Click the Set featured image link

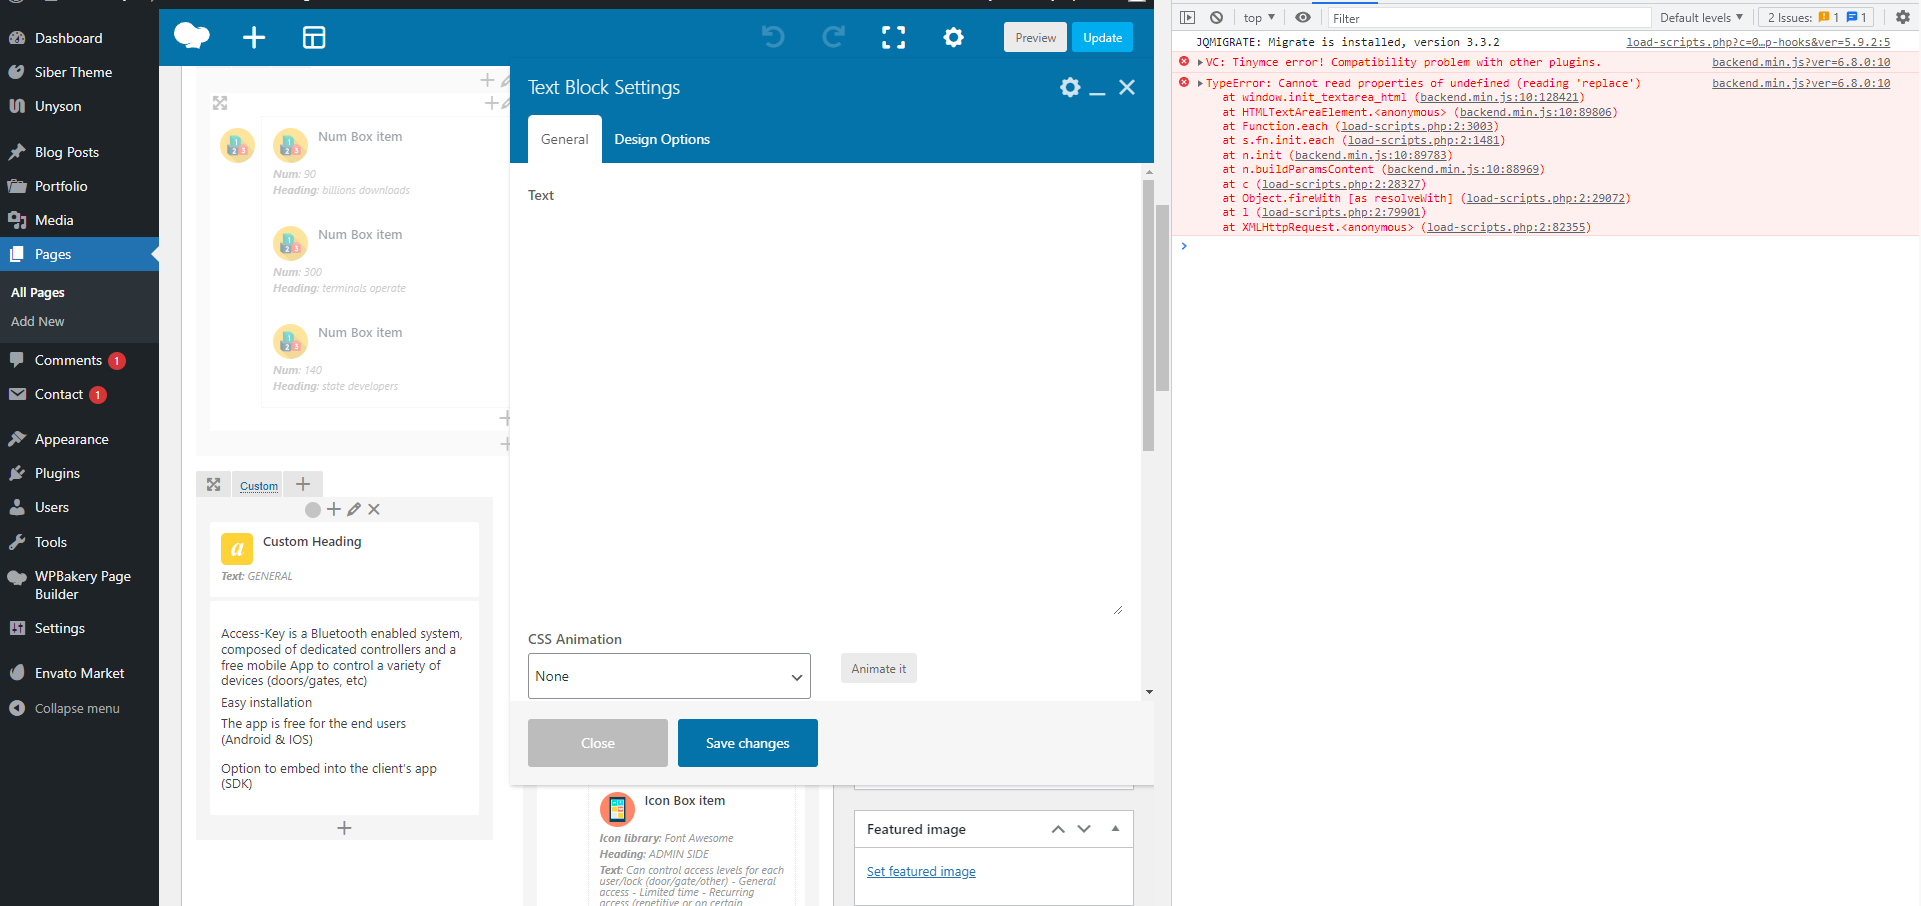coord(921,872)
